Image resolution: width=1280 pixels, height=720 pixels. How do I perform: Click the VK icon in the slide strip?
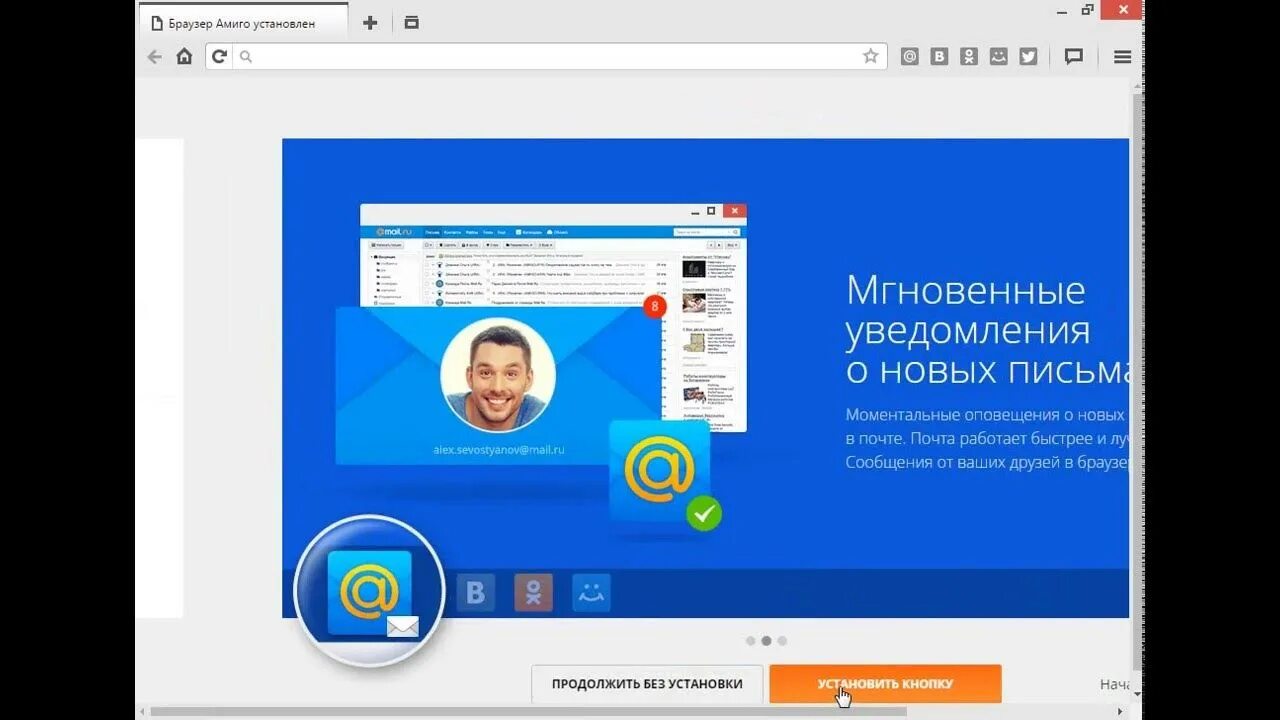(475, 593)
